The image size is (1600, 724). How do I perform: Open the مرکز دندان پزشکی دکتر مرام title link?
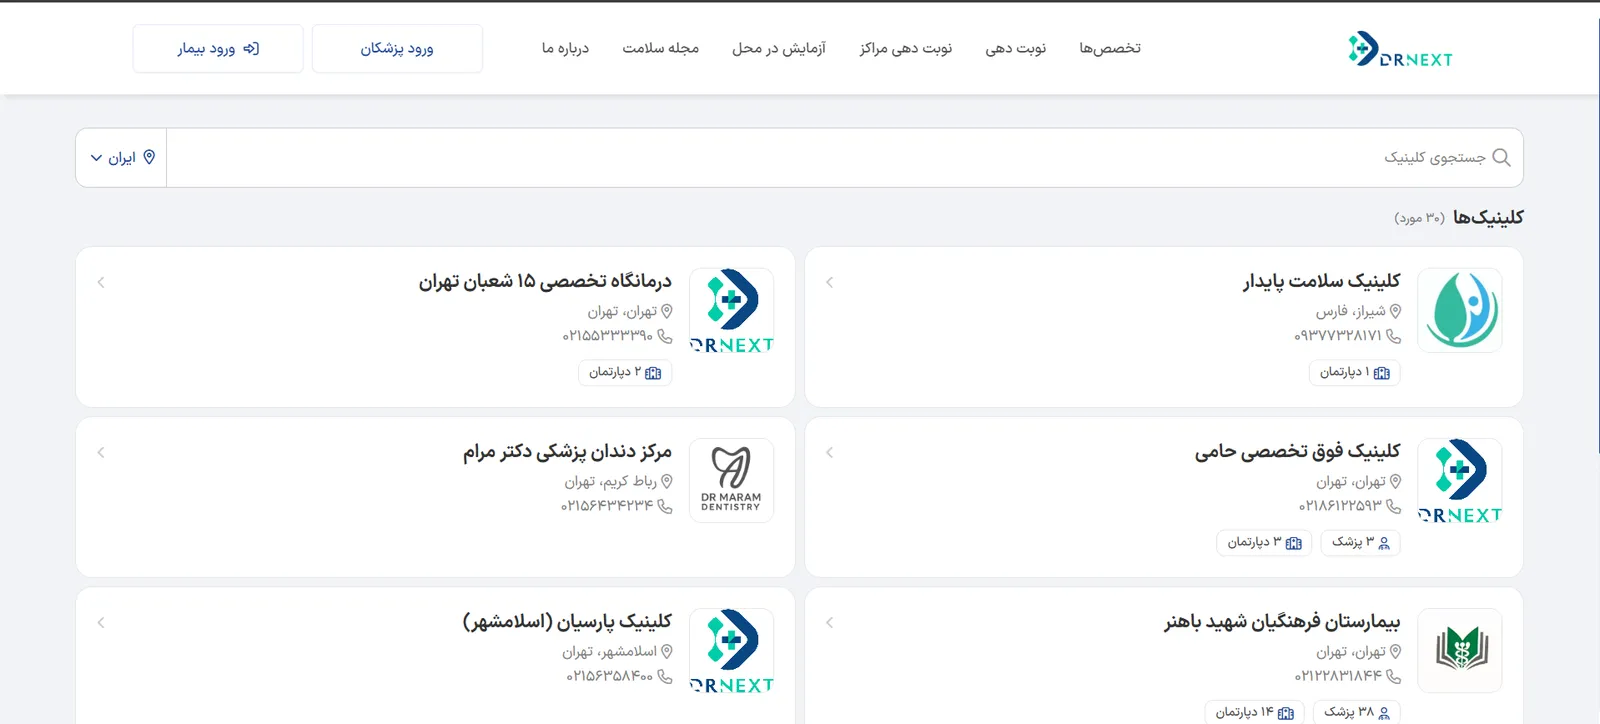567,451
